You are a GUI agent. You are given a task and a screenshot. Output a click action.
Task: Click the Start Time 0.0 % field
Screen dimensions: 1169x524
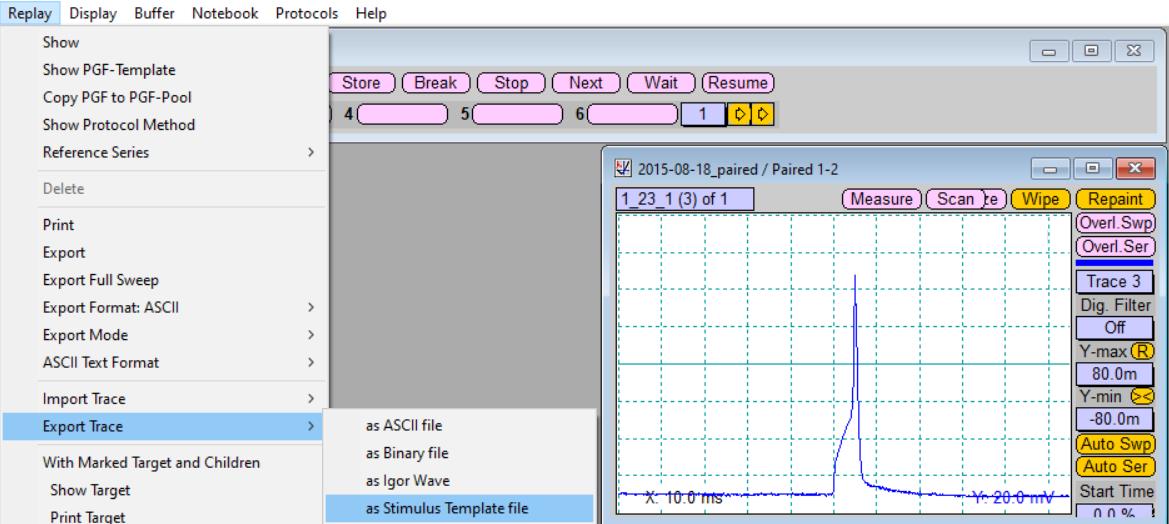pyautogui.click(x=1115, y=513)
